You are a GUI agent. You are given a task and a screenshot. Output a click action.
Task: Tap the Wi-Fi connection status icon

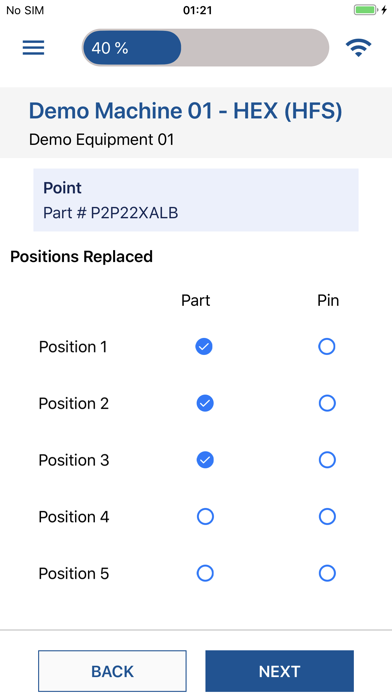pyautogui.click(x=358, y=47)
